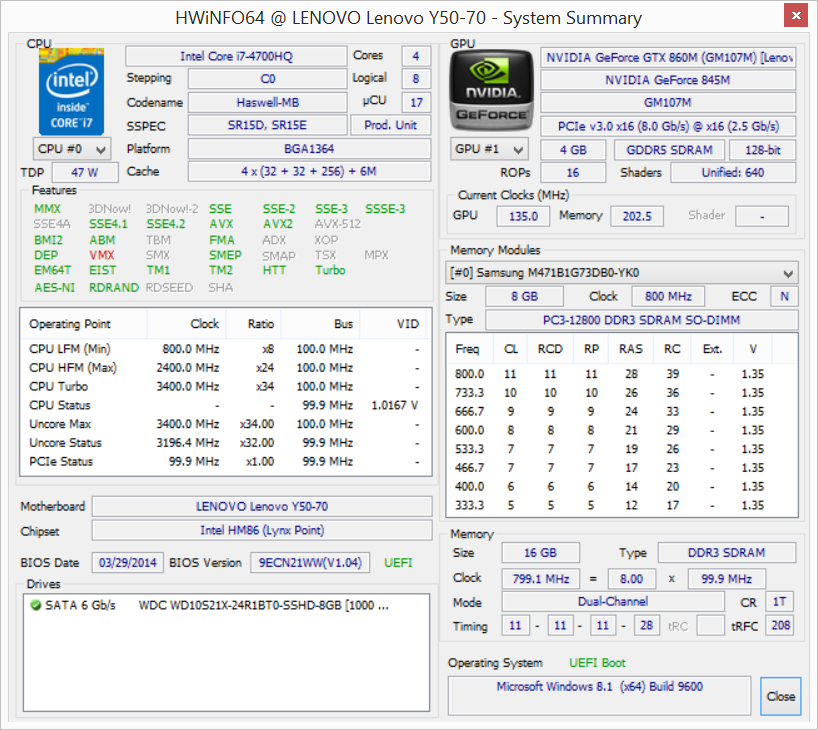Click the Memory Clock 799.1 MHz field

(540, 579)
